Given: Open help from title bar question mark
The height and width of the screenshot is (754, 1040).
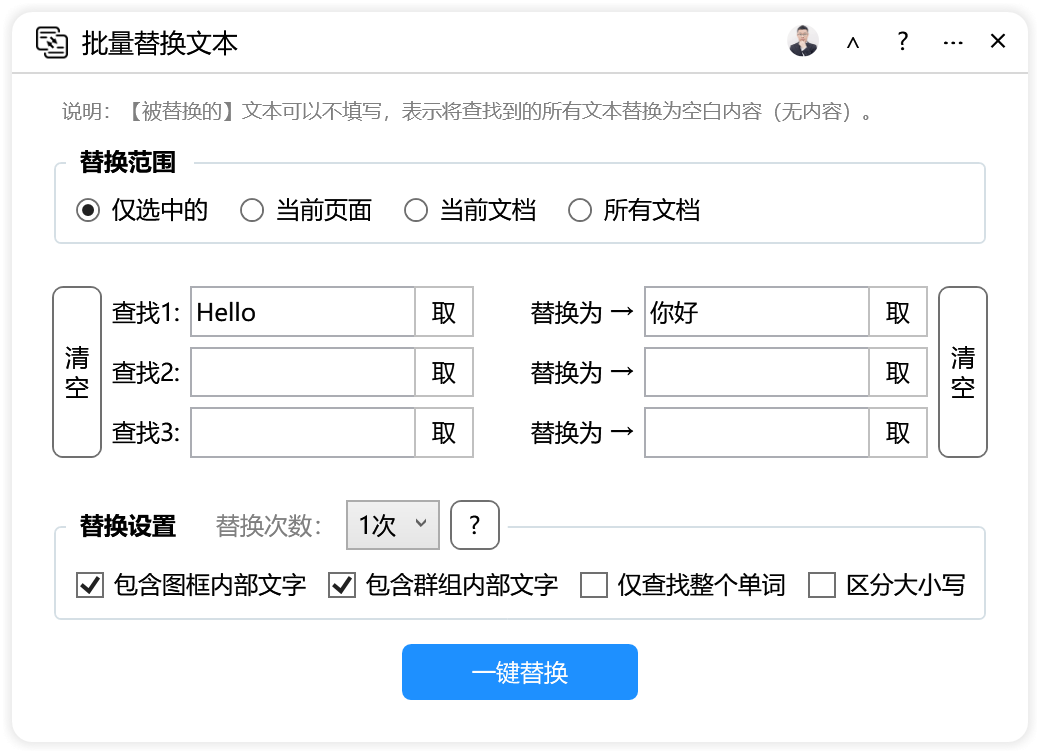Looking at the screenshot, I should point(902,42).
